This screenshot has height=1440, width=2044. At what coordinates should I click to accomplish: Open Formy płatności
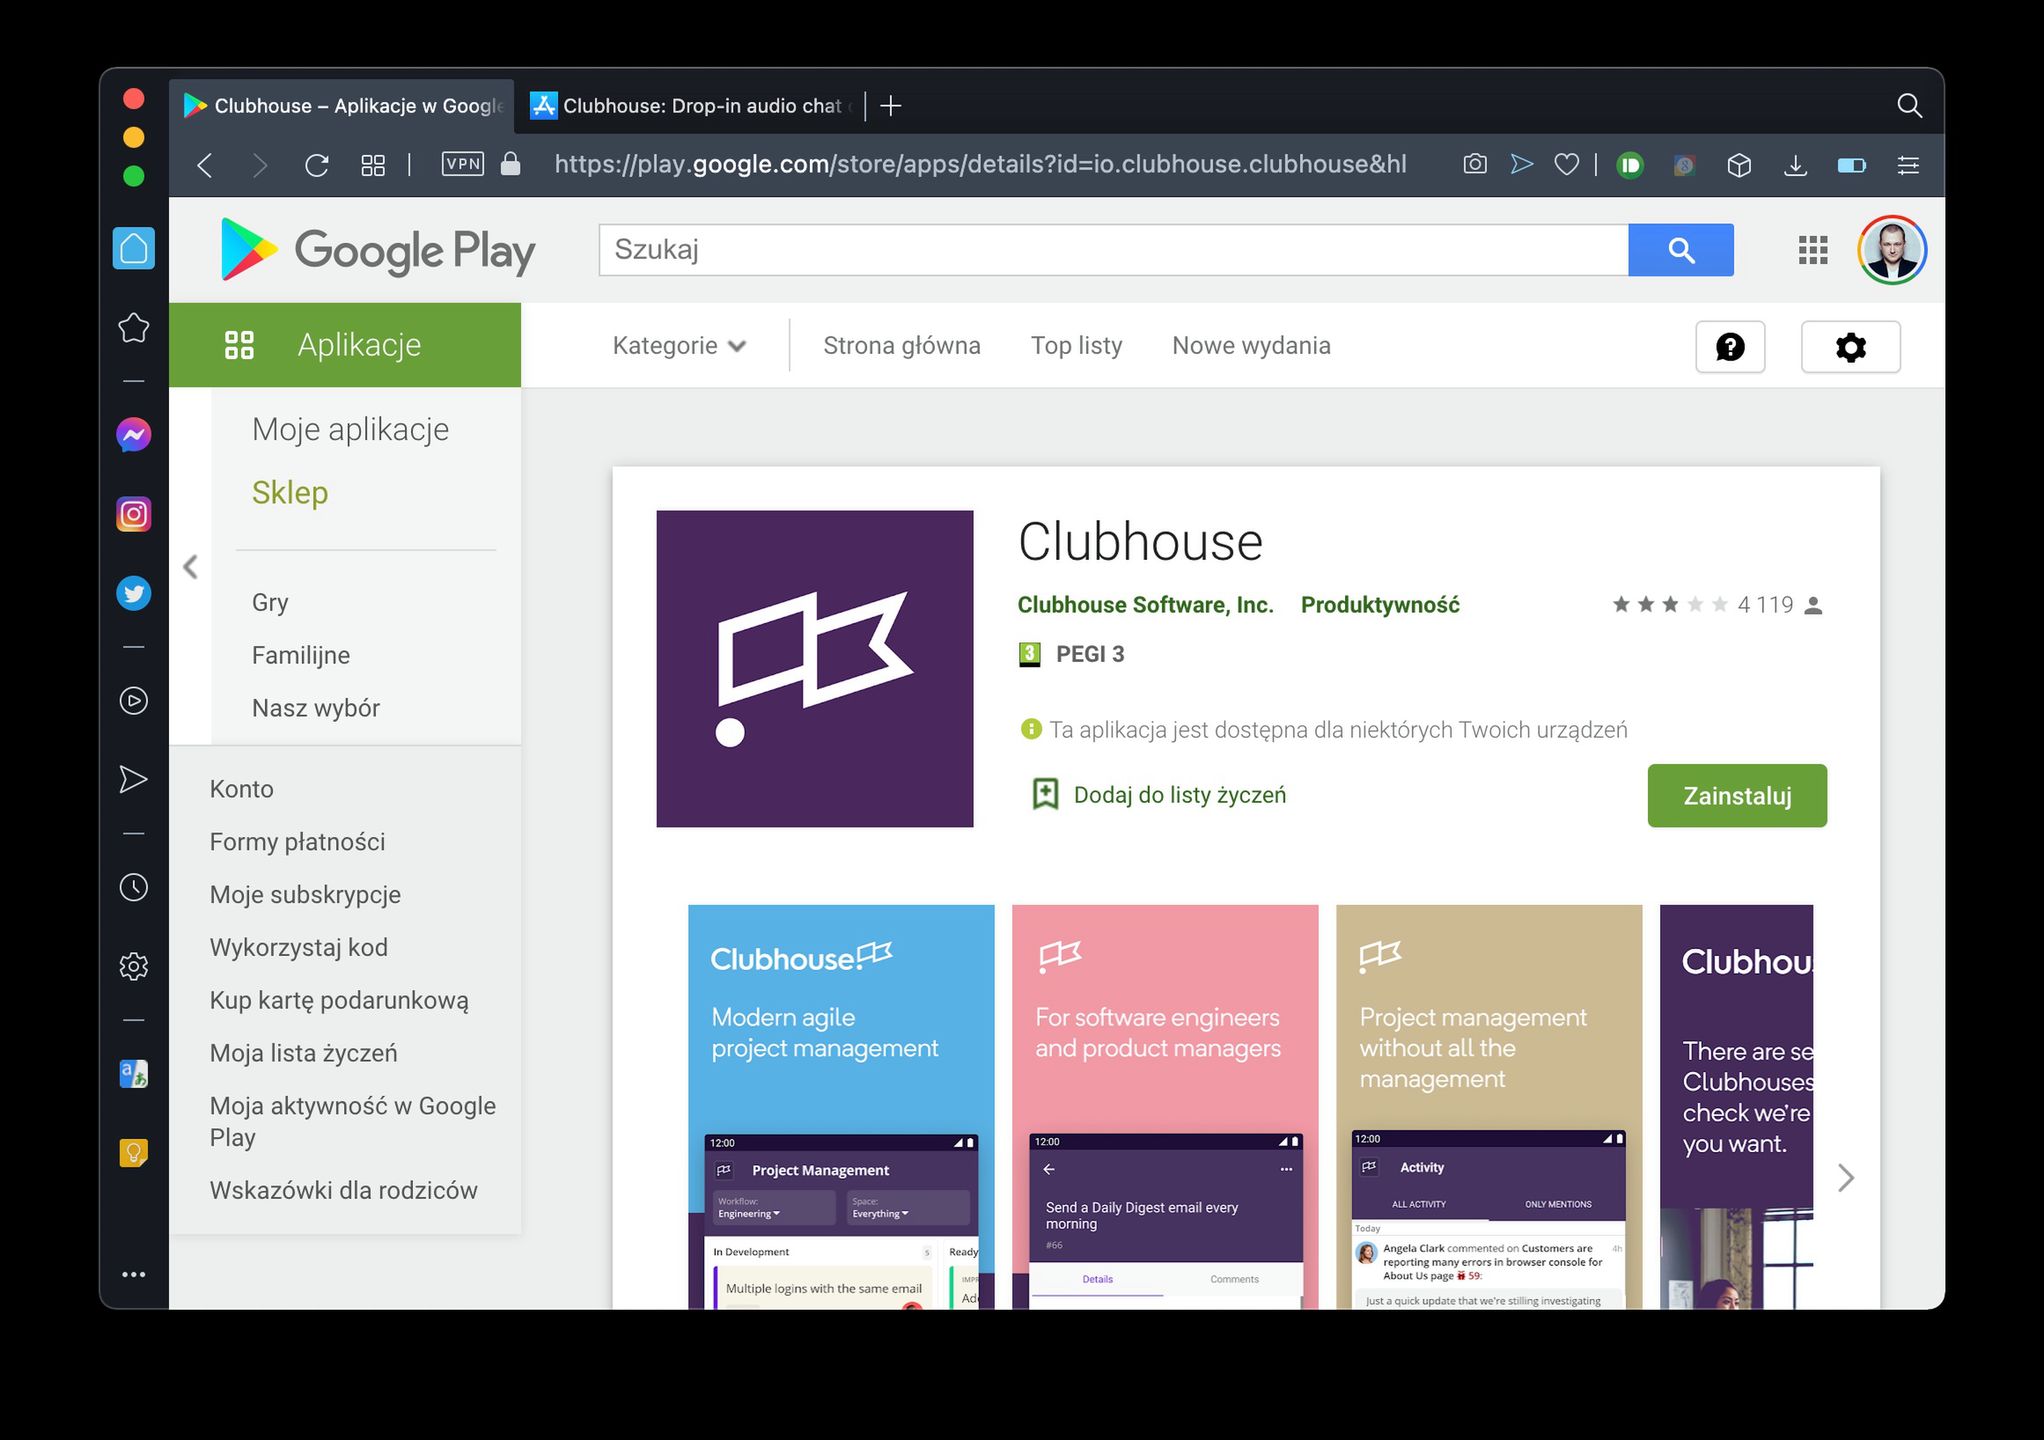coord(297,842)
